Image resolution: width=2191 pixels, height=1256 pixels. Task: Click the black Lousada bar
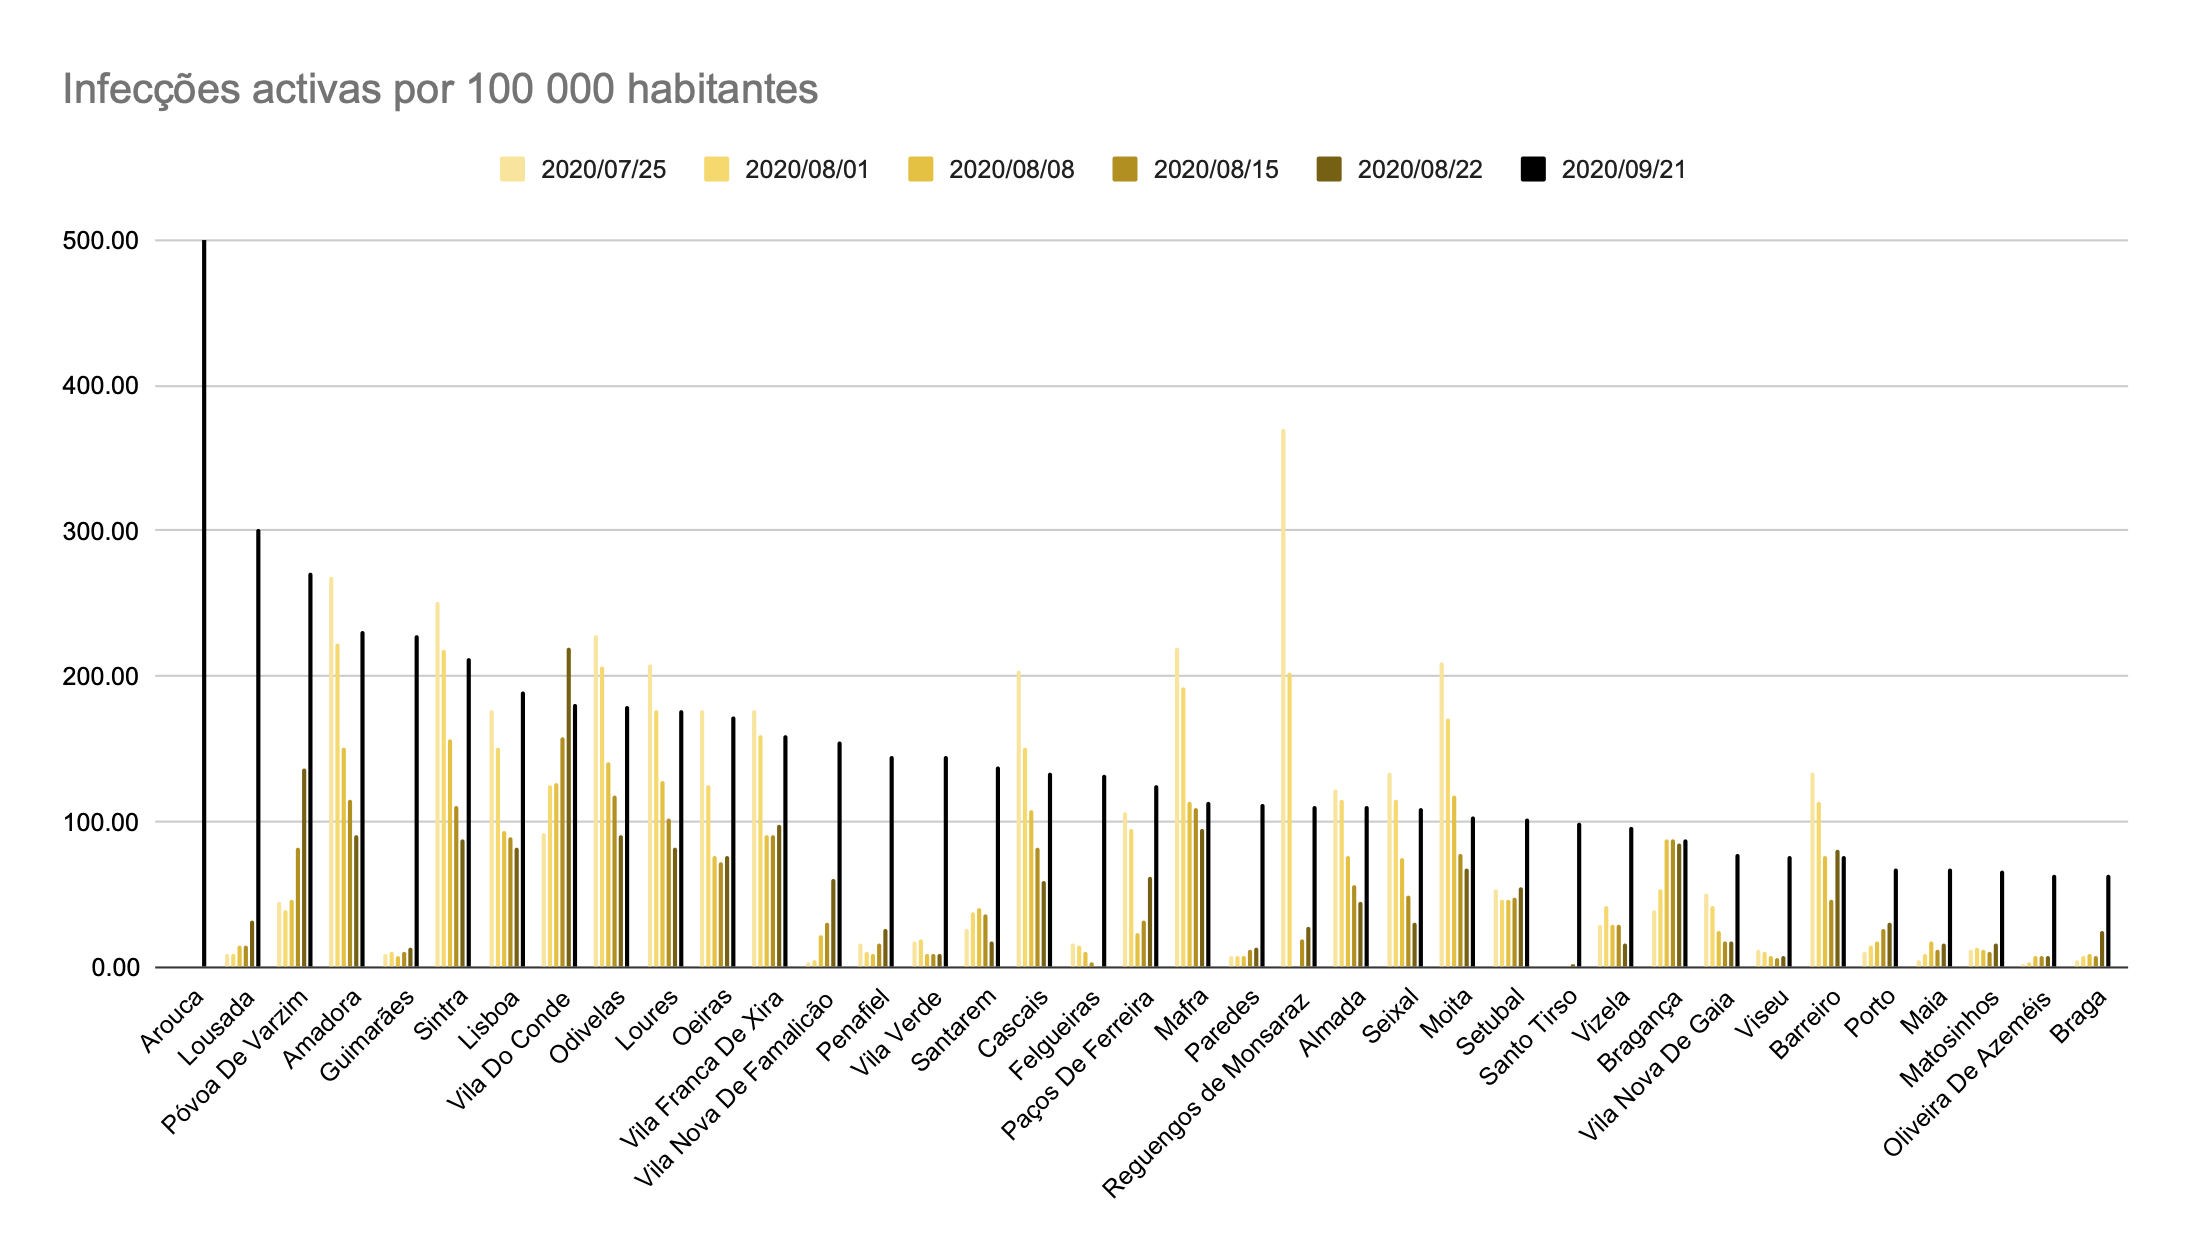(x=258, y=750)
